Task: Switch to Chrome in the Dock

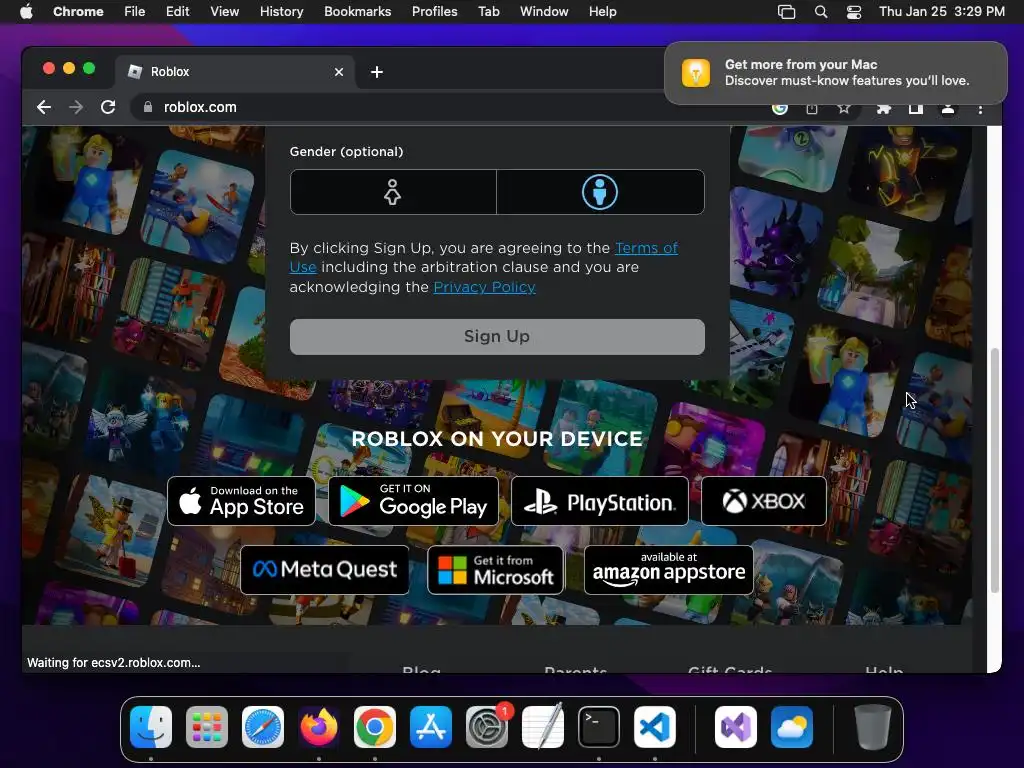Action: tap(375, 727)
